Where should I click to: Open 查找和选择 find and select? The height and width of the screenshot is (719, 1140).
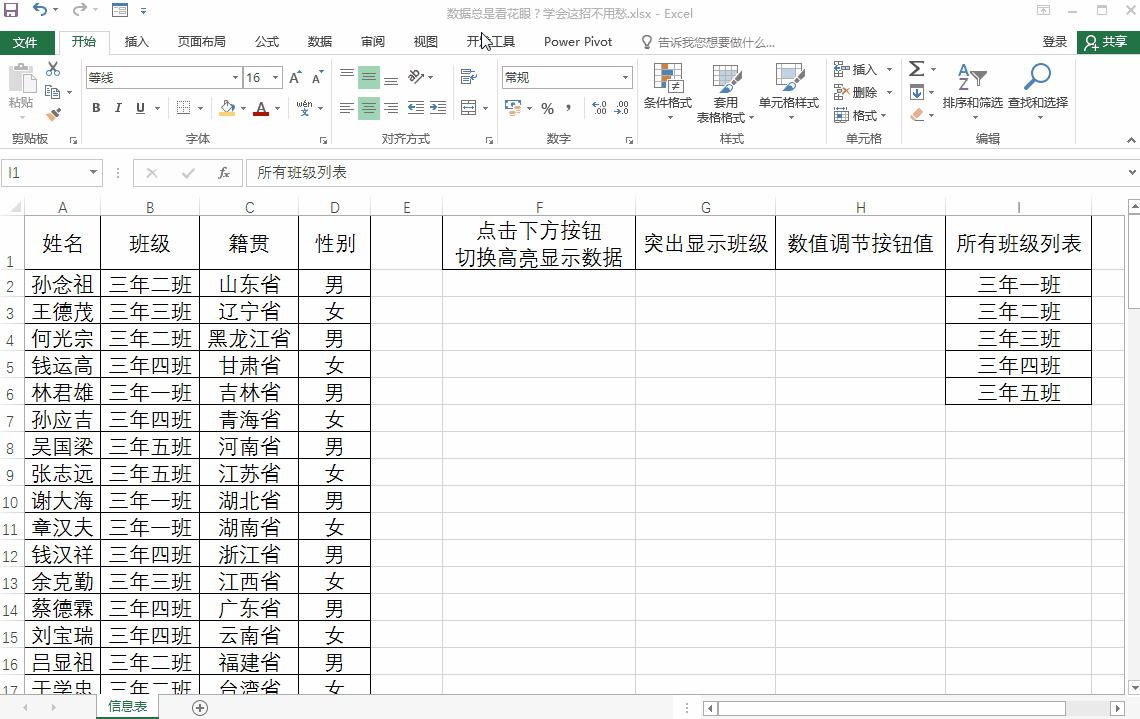[x=1037, y=91]
